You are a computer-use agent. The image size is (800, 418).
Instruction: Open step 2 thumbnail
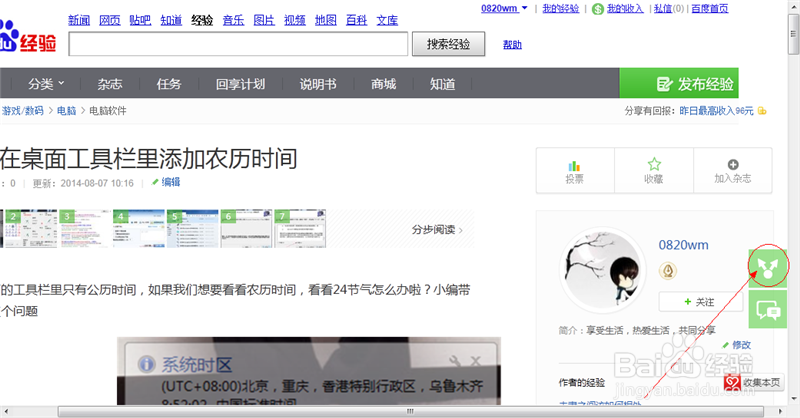point(31,228)
